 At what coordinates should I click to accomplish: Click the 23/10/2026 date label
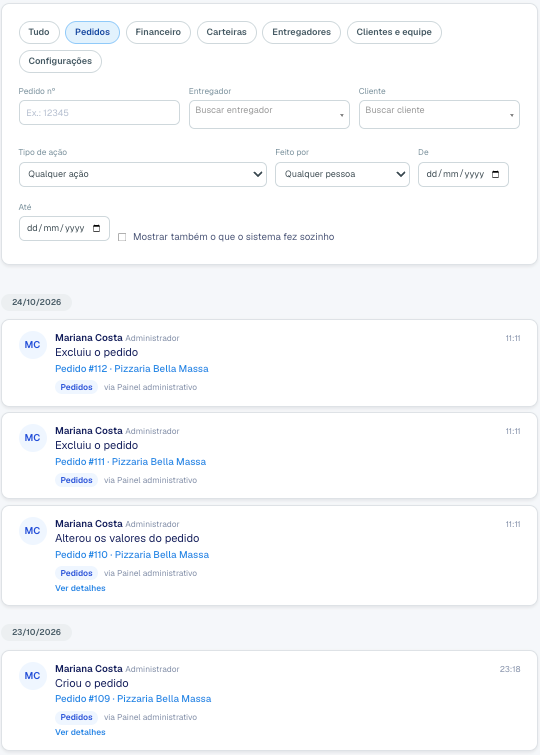(37, 632)
